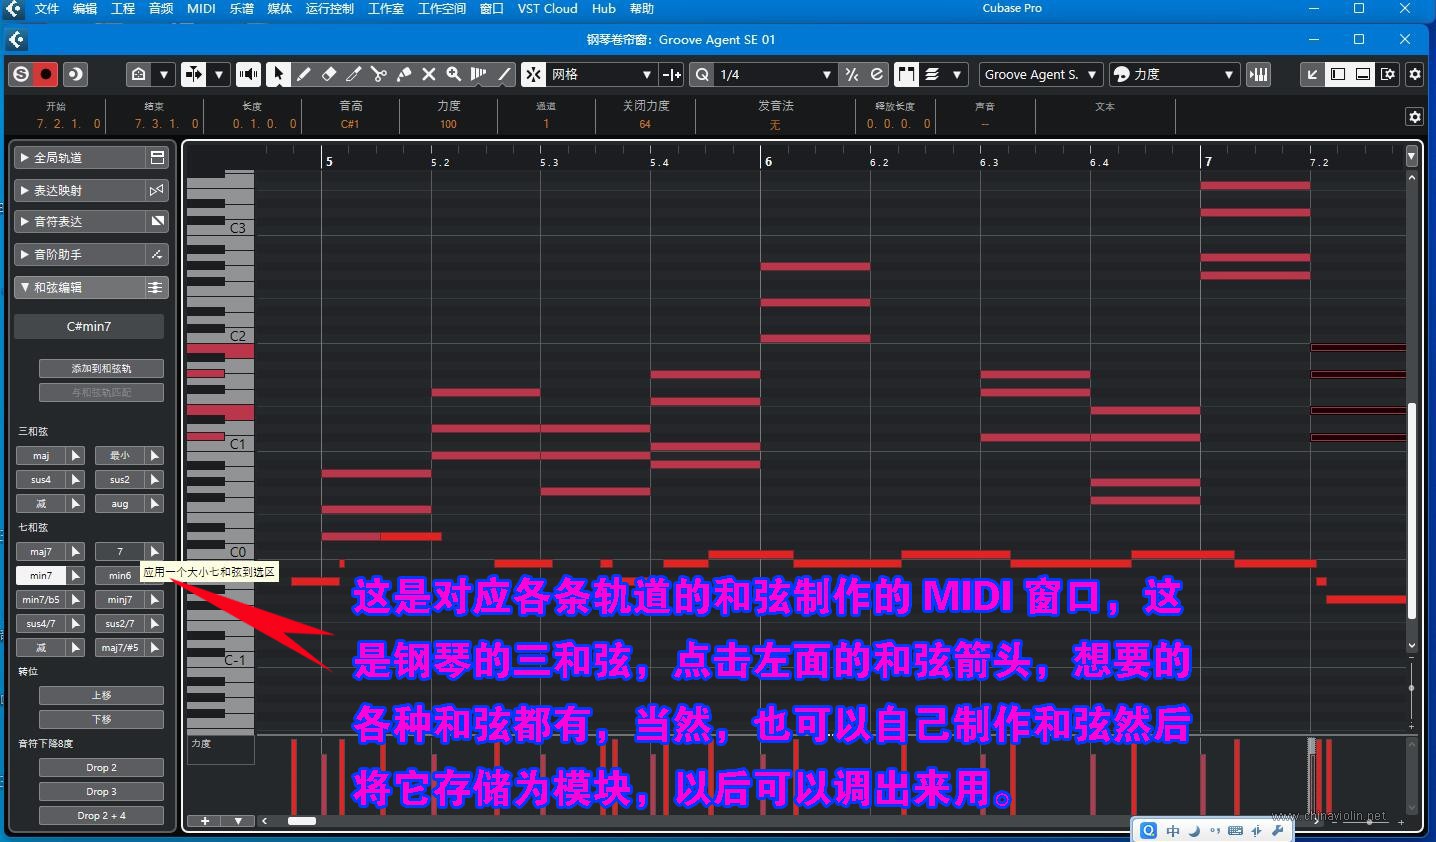Viewport: 1436px width, 842px height.
Task: Select the Glue tool
Action: pos(403,74)
